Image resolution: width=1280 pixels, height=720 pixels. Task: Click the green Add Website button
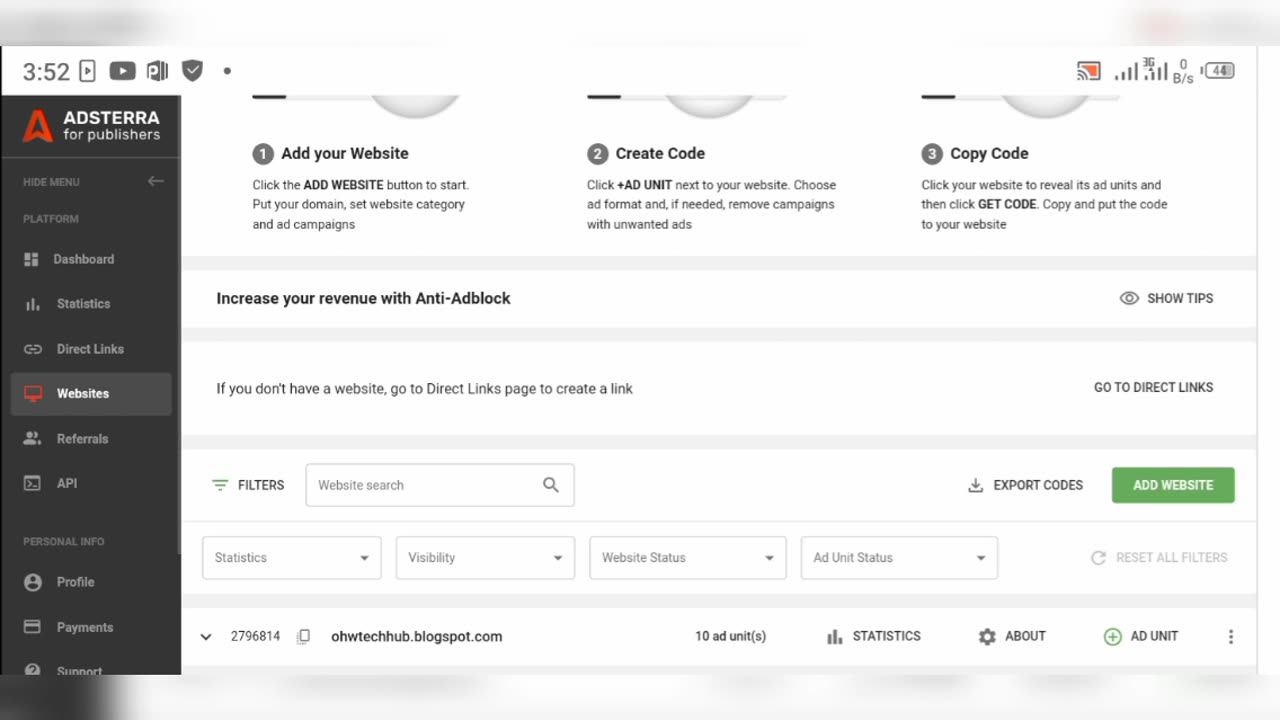pos(1173,485)
